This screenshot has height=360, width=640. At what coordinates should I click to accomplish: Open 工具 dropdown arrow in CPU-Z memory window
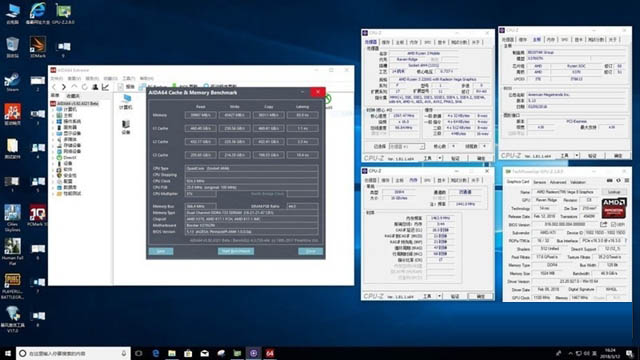click(x=440, y=296)
